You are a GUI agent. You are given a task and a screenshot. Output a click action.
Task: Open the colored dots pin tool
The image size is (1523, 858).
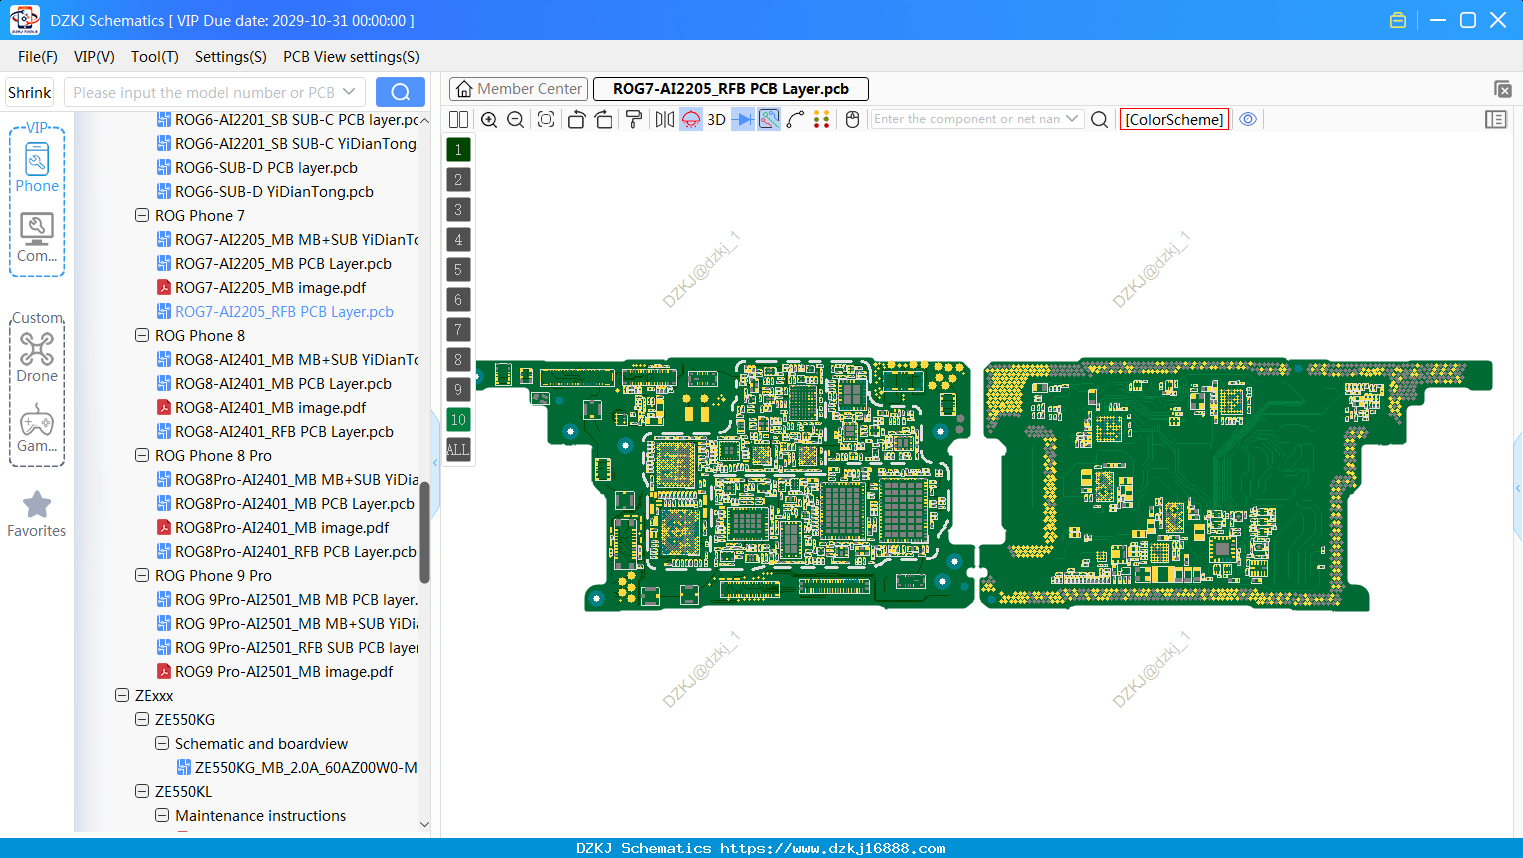point(822,119)
